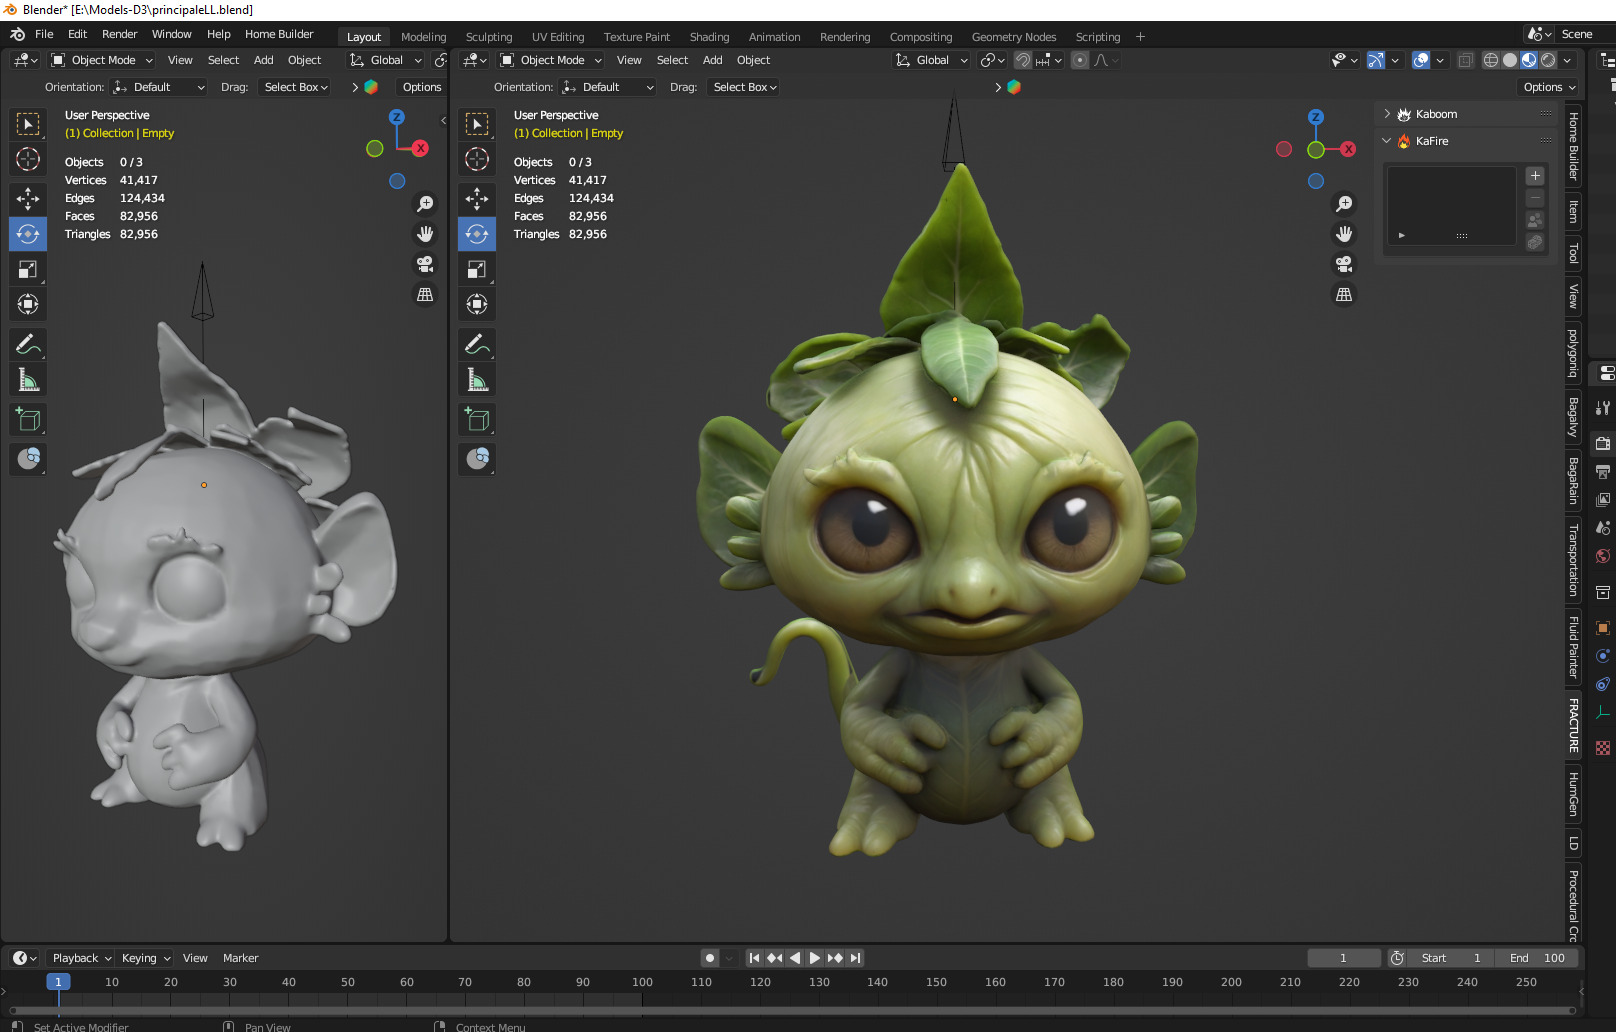Switch to the Geometry Nodes workspace tab
Image resolution: width=1616 pixels, height=1032 pixels.
pos(1014,37)
